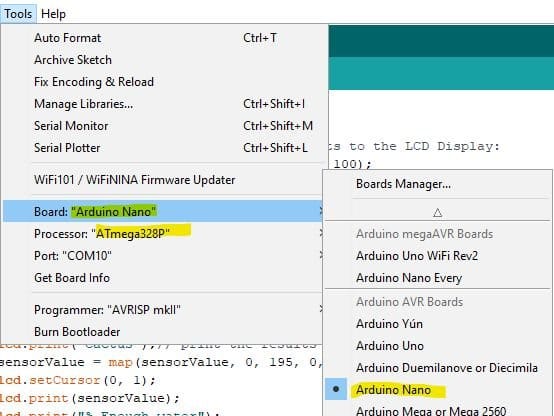
Task: Select Archive Sketch
Action: 163,59
